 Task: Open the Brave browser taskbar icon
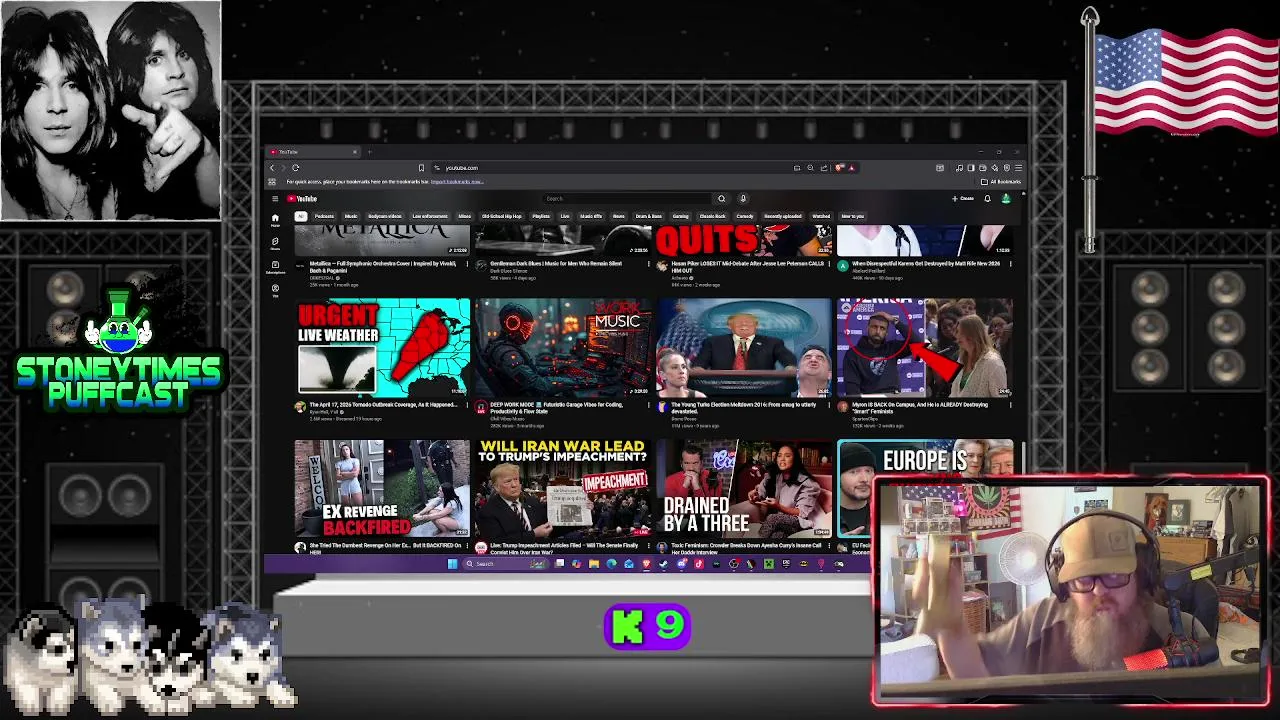(x=646, y=565)
